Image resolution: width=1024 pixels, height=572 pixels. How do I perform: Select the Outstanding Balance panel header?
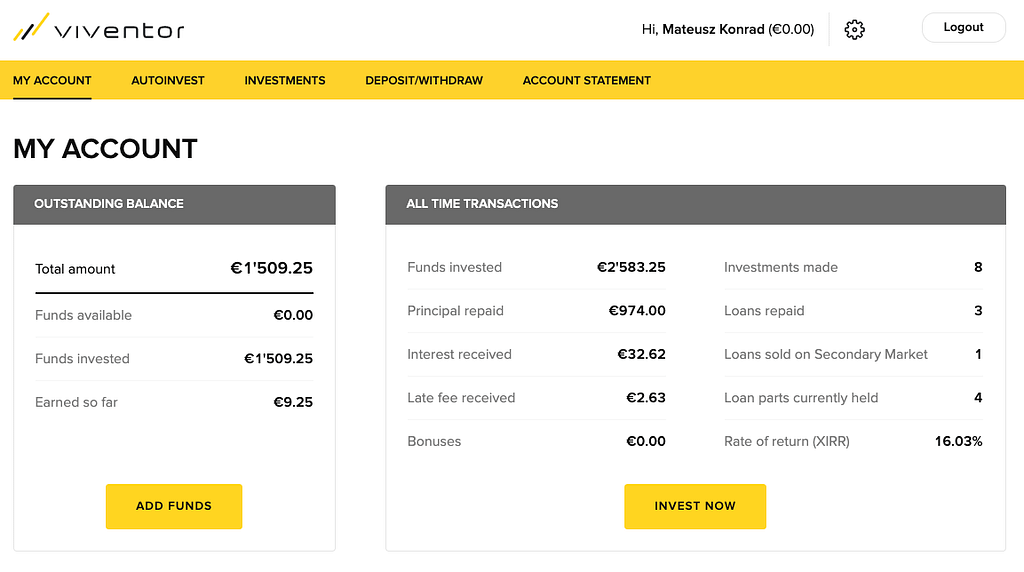point(174,204)
